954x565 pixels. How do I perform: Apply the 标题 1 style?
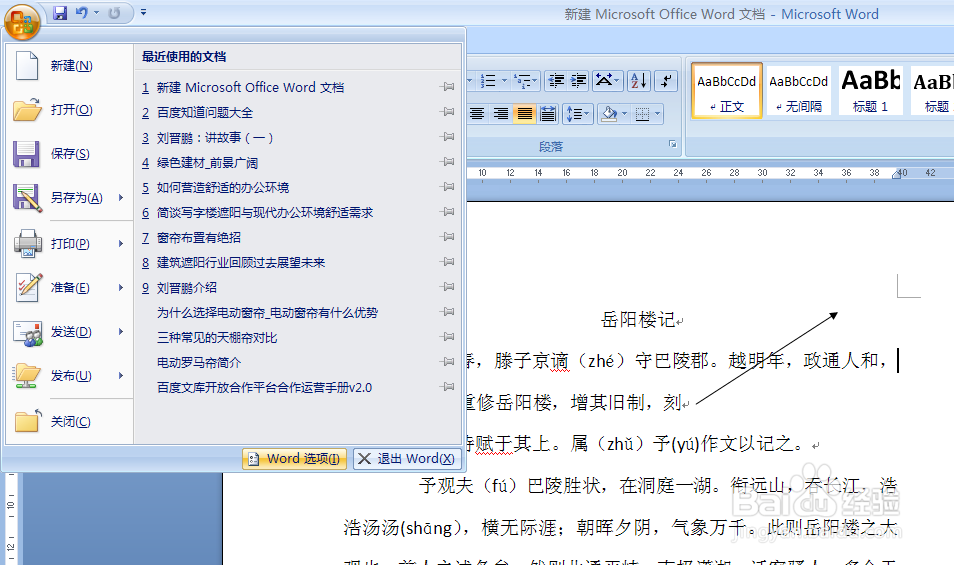(871, 90)
